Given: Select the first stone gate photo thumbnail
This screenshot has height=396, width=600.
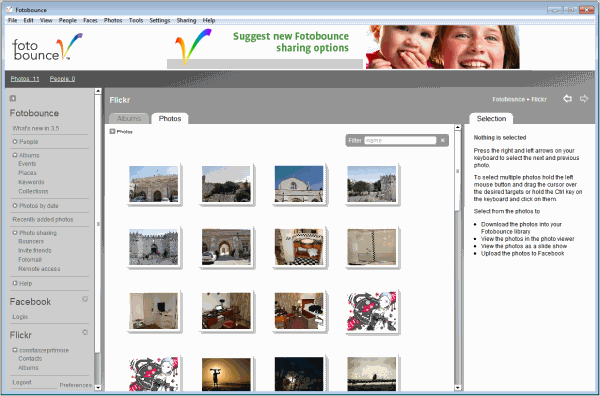Looking at the screenshot, I should point(153,184).
